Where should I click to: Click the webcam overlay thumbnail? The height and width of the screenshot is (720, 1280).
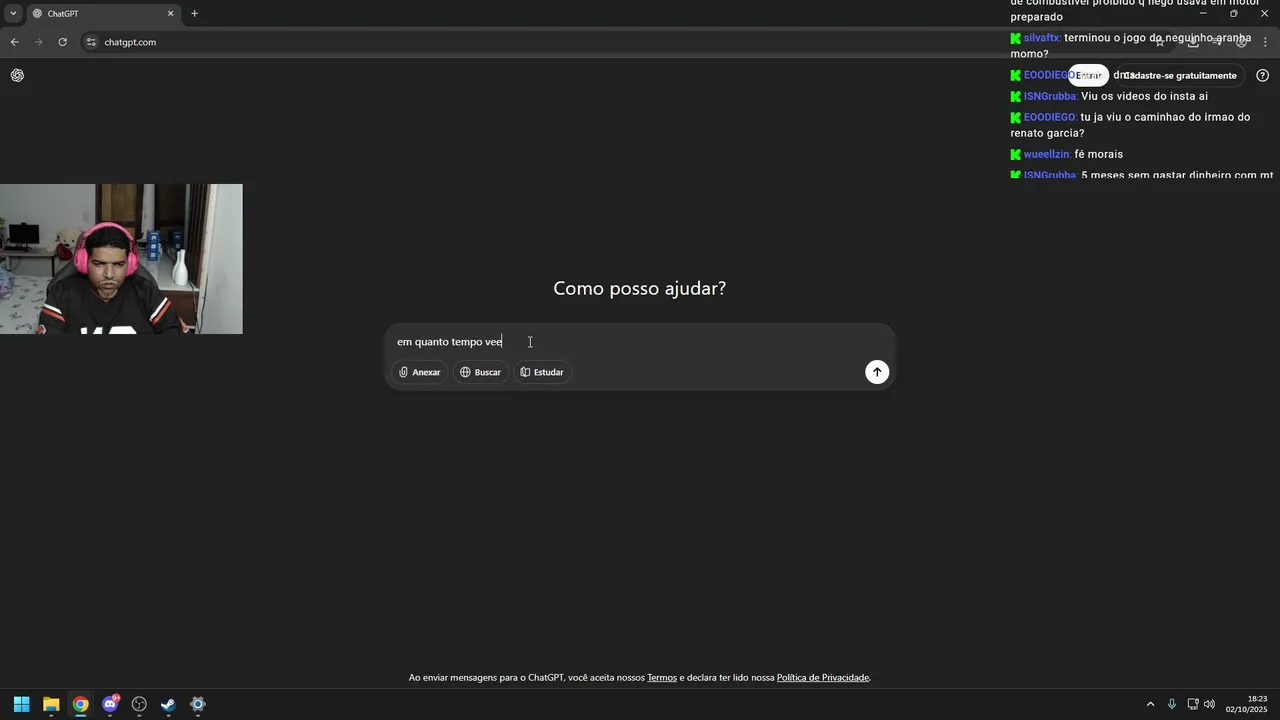coord(121,259)
